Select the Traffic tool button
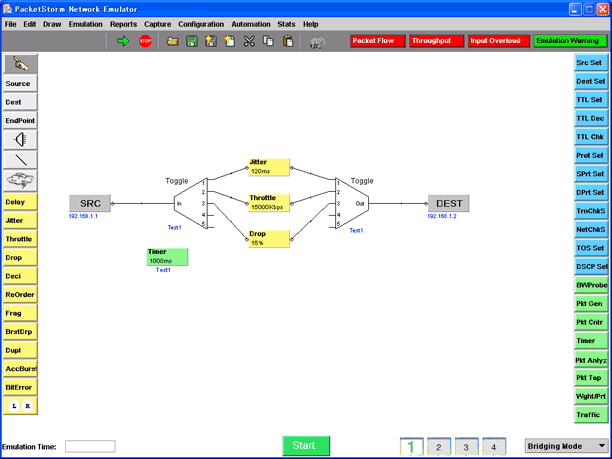Viewport: 612px width, 459px height. pyautogui.click(x=591, y=415)
